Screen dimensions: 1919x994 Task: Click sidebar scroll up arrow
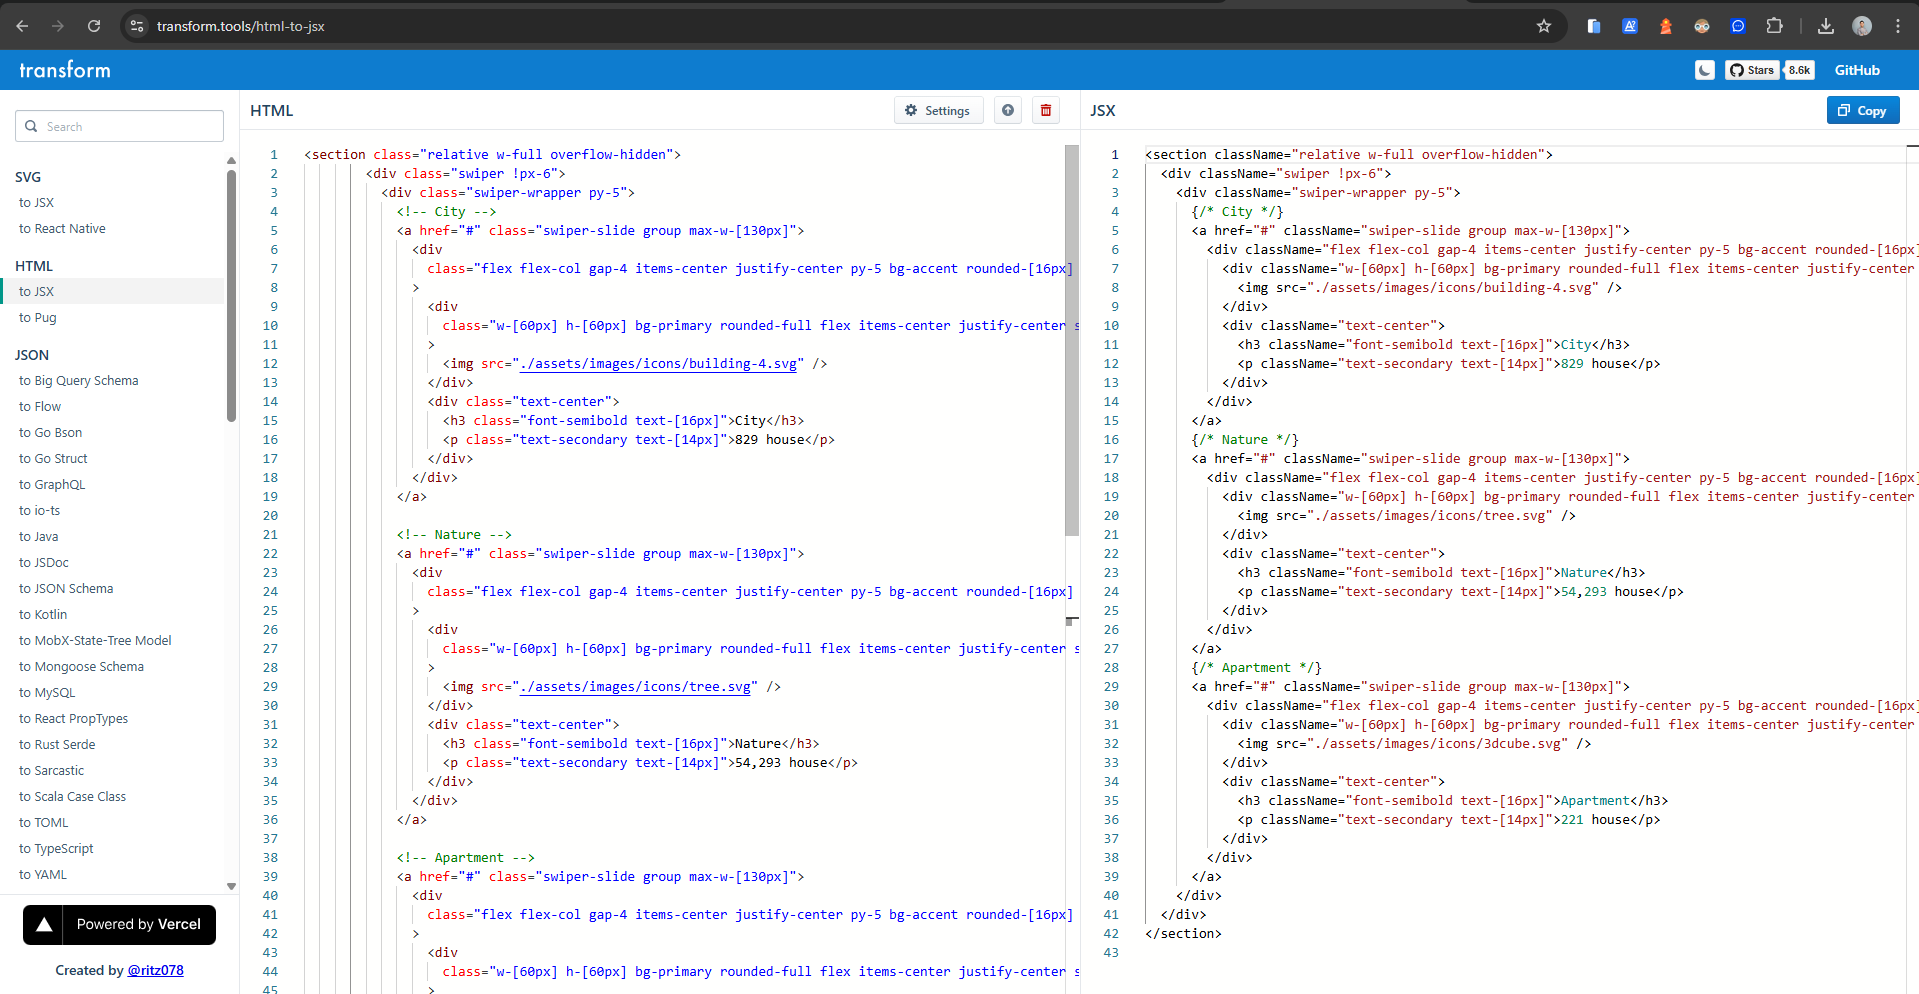pyautogui.click(x=231, y=160)
